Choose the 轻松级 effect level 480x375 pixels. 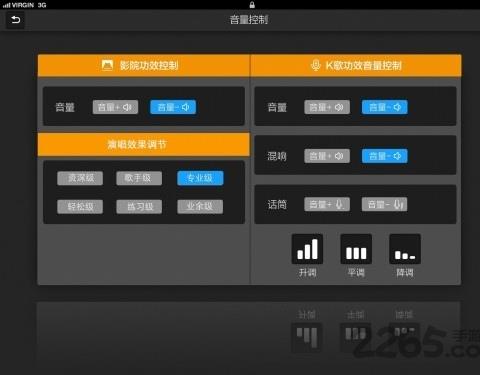80,207
